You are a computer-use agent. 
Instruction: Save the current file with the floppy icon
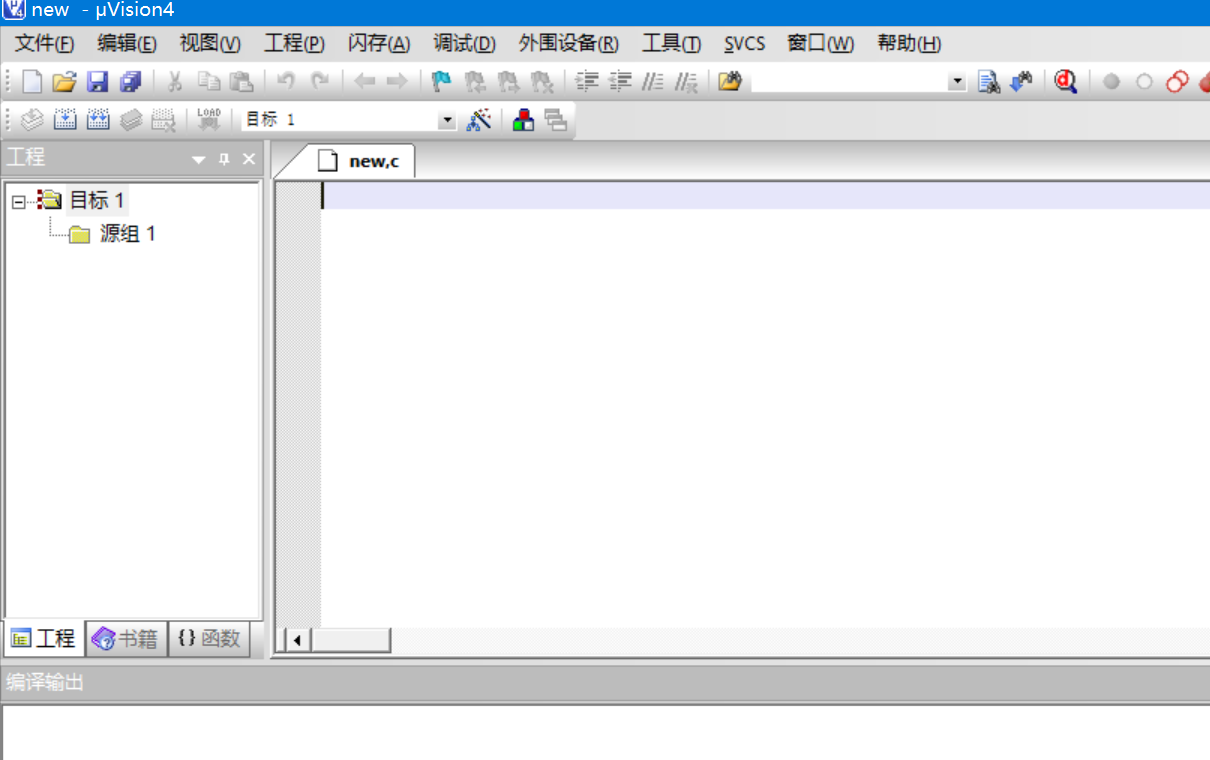(97, 82)
